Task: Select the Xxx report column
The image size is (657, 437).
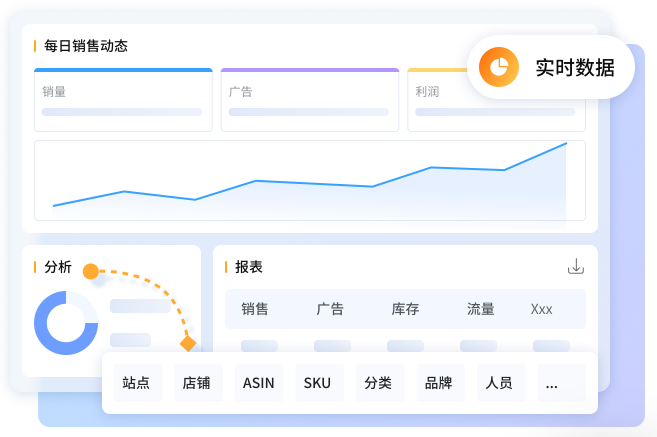Action: [x=541, y=309]
